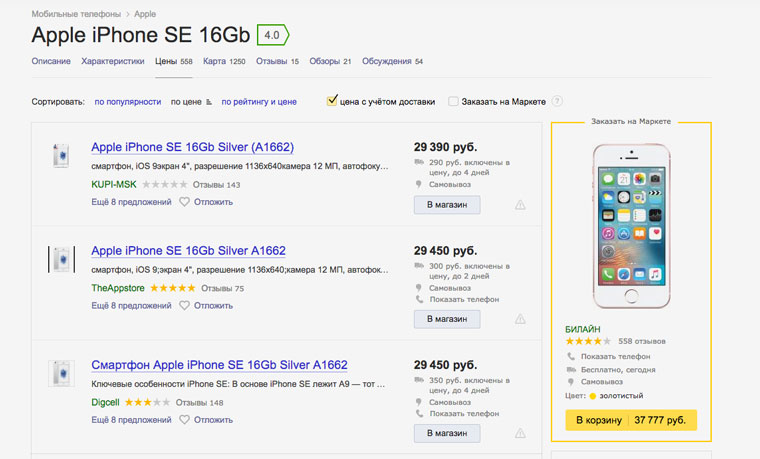The height and width of the screenshot is (459, 760).
Task: Open TheAppstore shop link
Action: pyautogui.click(x=118, y=288)
